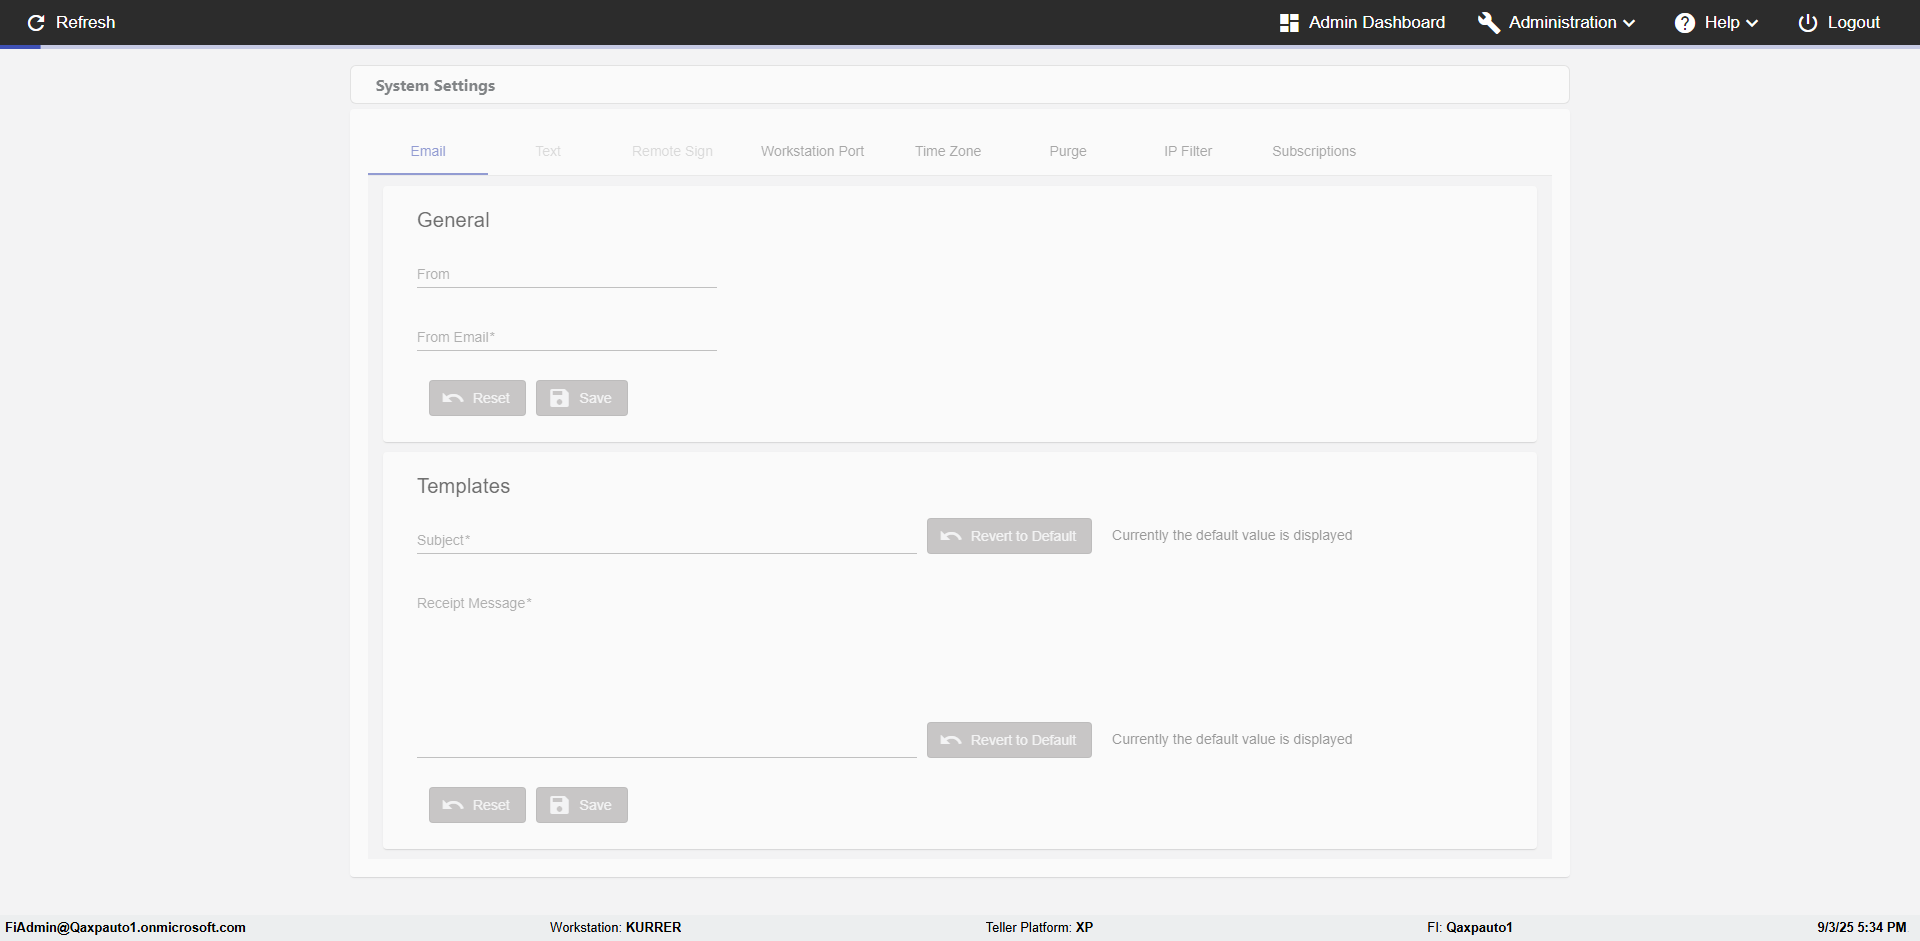Click Workstation: KURRER in status bar
The width and height of the screenshot is (1920, 941).
pyautogui.click(x=616, y=928)
